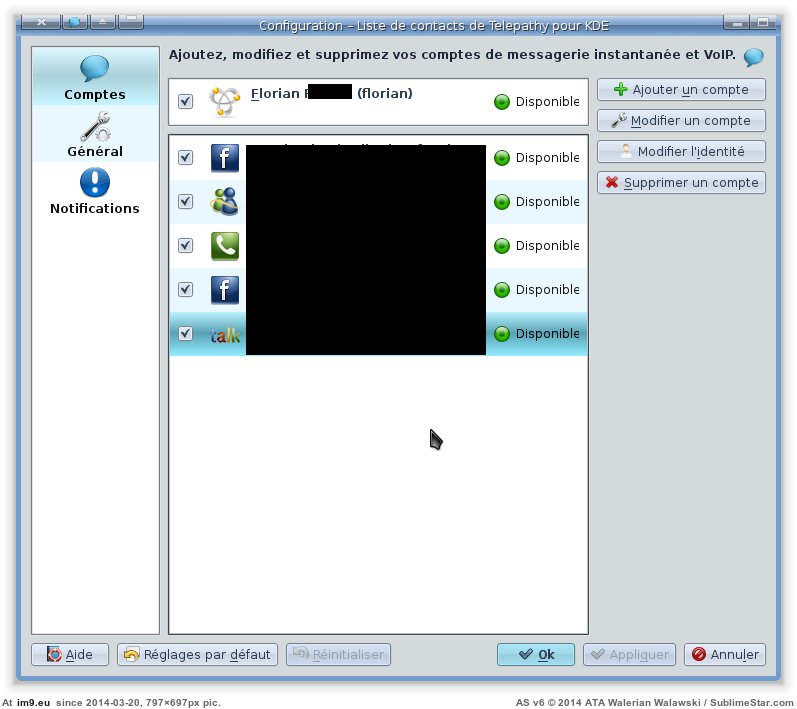
Task: Disable the MSN Messenger account checkbox
Action: [x=185, y=202]
